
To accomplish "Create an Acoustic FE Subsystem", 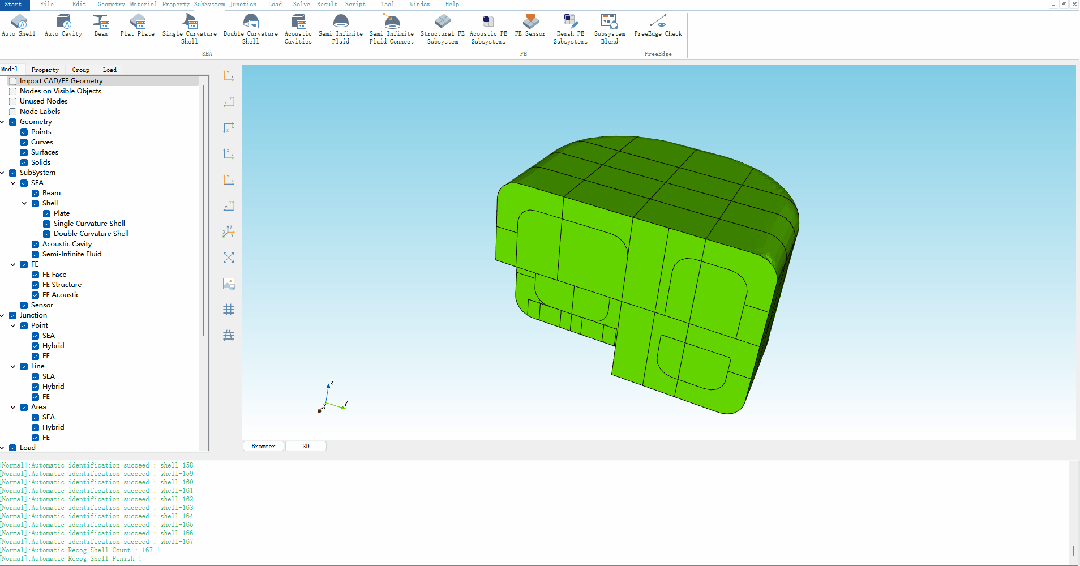I will [488, 30].
